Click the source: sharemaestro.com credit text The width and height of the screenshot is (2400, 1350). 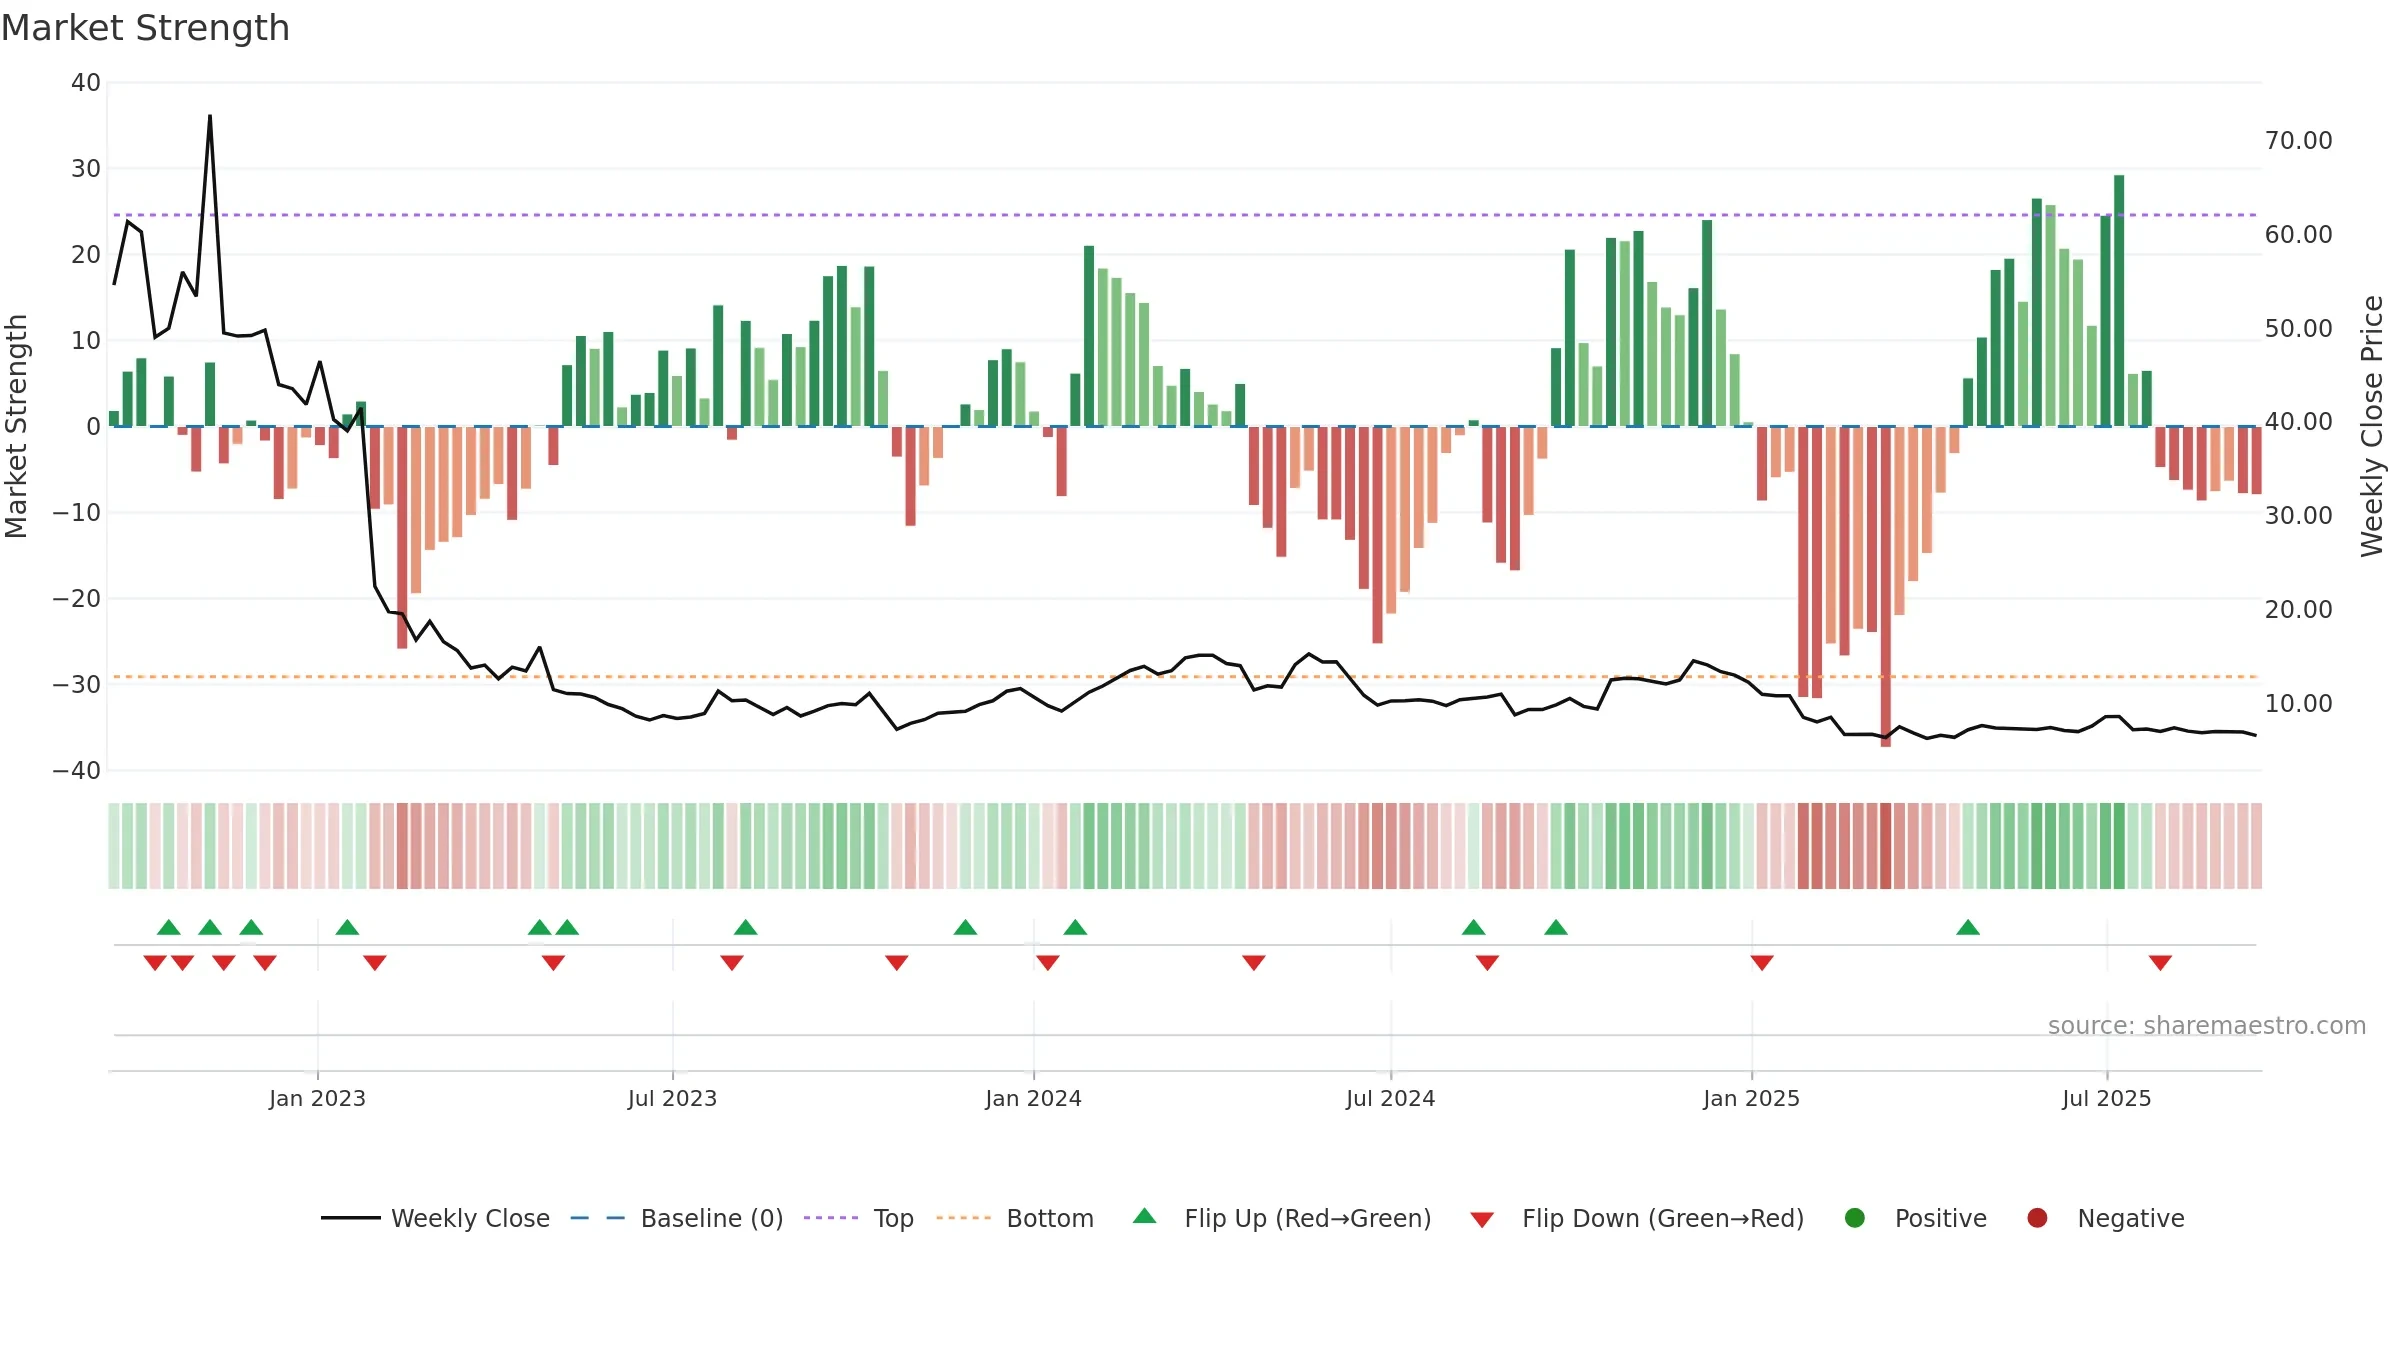coord(2207,1026)
